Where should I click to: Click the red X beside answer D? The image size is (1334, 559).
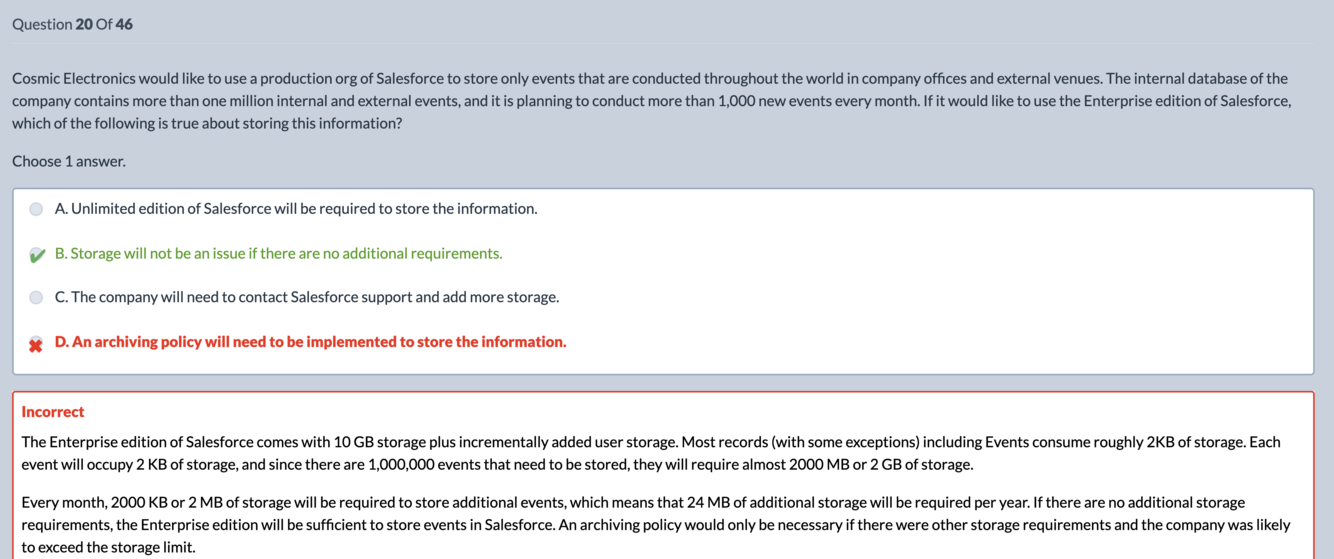click(36, 345)
